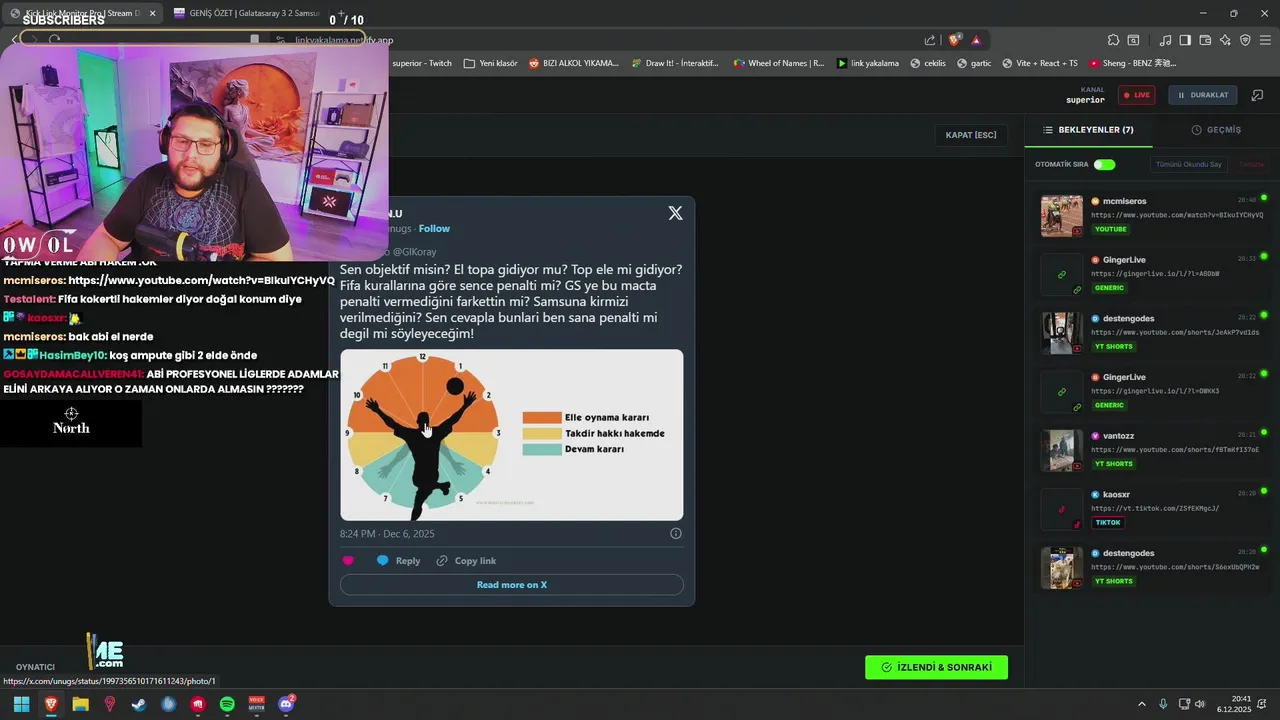The image size is (1280, 720).
Task: Open the Leo AI sparkle icon
Action: (x=1225, y=40)
